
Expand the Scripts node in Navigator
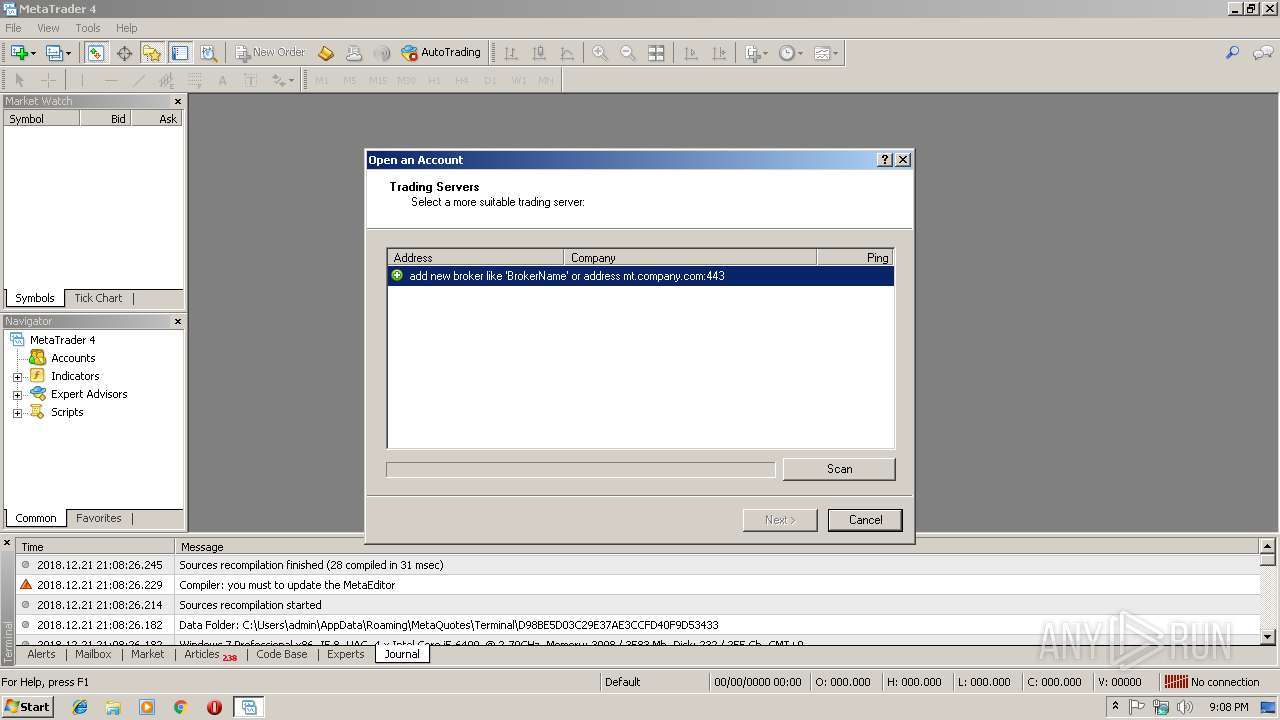tap(17, 413)
